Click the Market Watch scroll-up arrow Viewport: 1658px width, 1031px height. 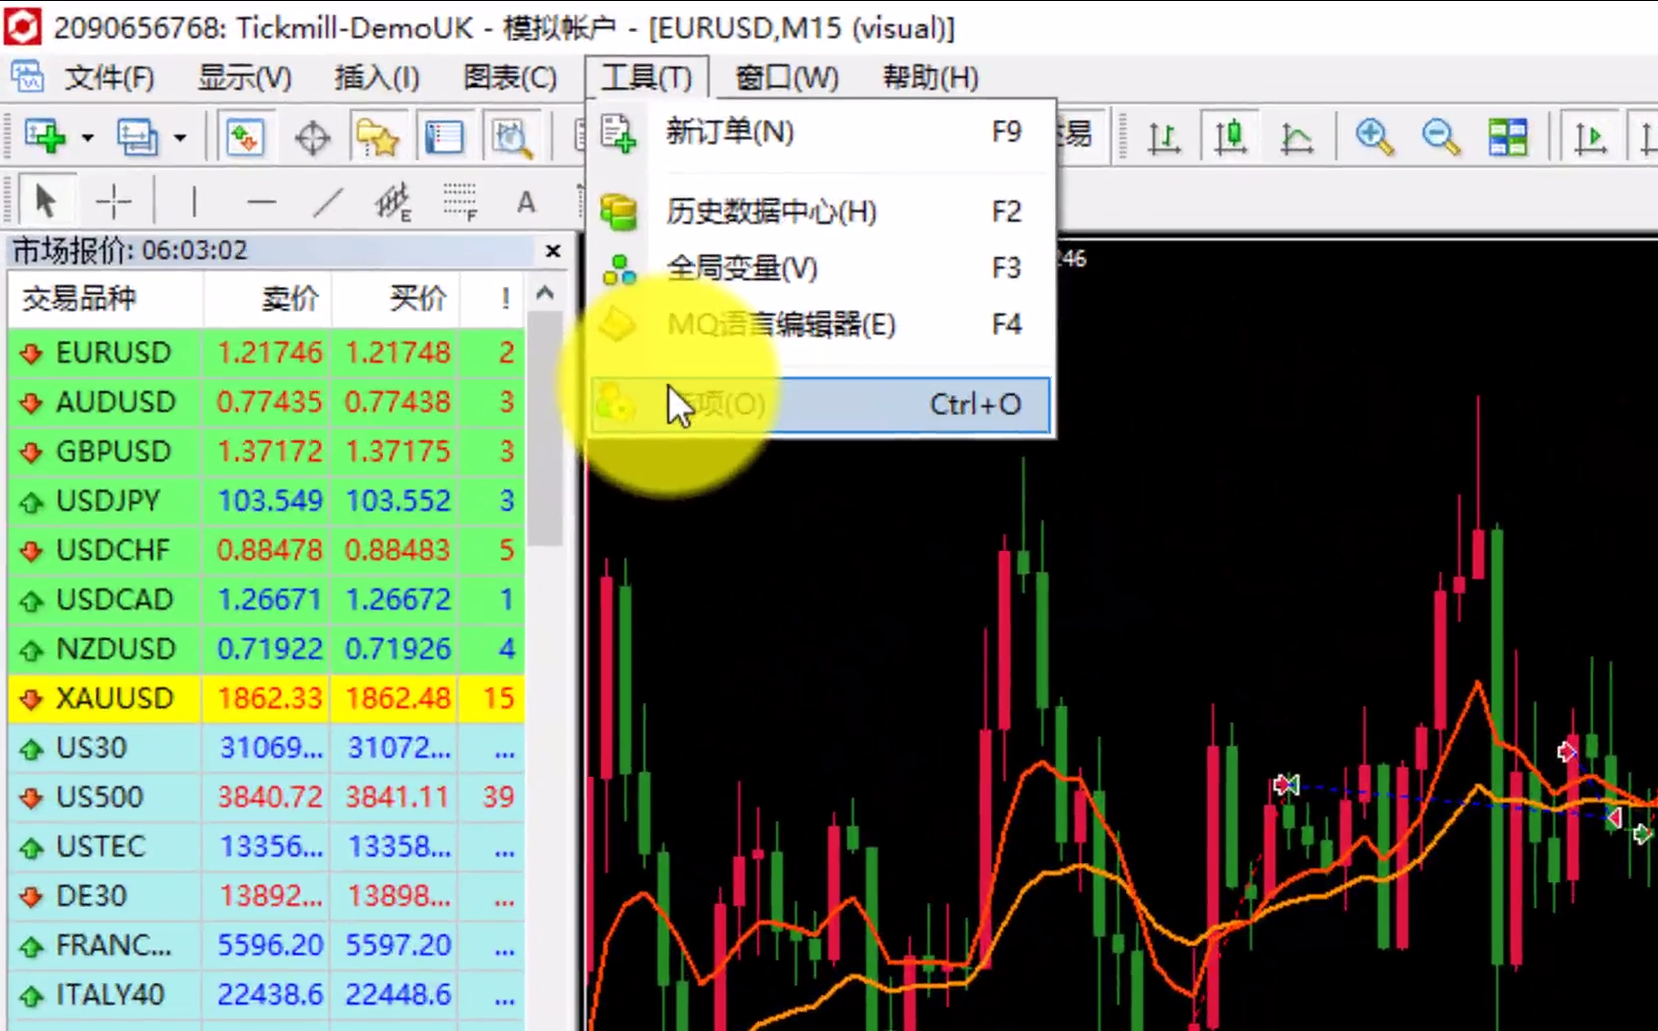(x=545, y=293)
